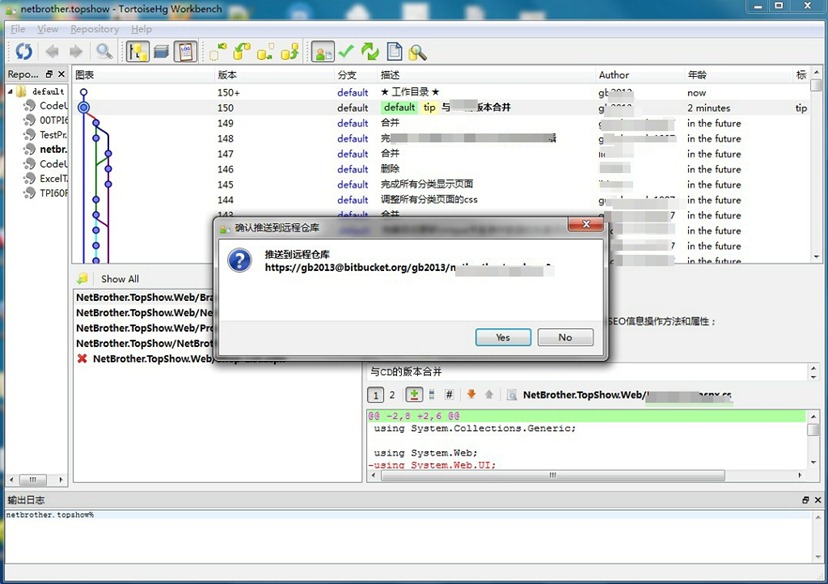Toggle the output log panel button
The image size is (828, 584).
tap(185, 52)
